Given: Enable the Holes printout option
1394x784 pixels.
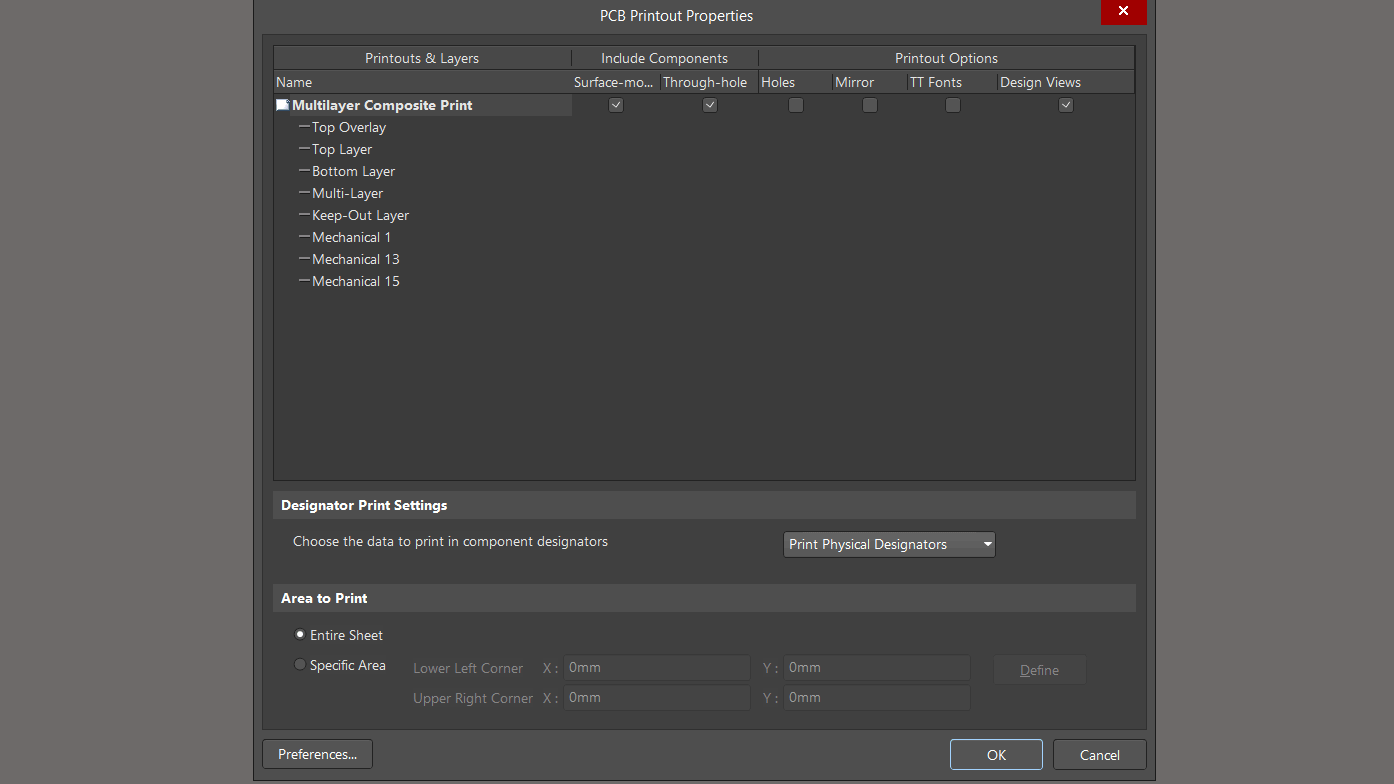Looking at the screenshot, I should click(x=796, y=105).
